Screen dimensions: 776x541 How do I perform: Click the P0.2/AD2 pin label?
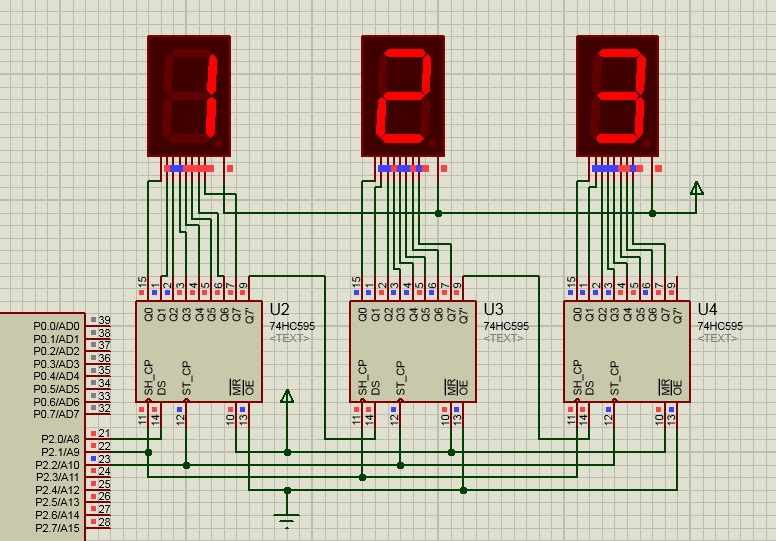coord(56,351)
